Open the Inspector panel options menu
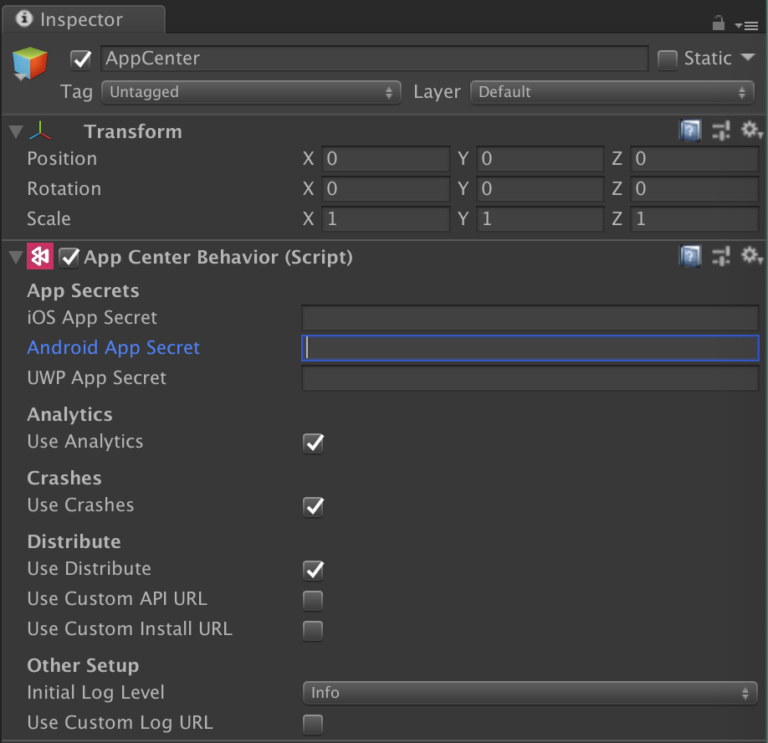Screen dimensions: 768x743 (x=746, y=25)
